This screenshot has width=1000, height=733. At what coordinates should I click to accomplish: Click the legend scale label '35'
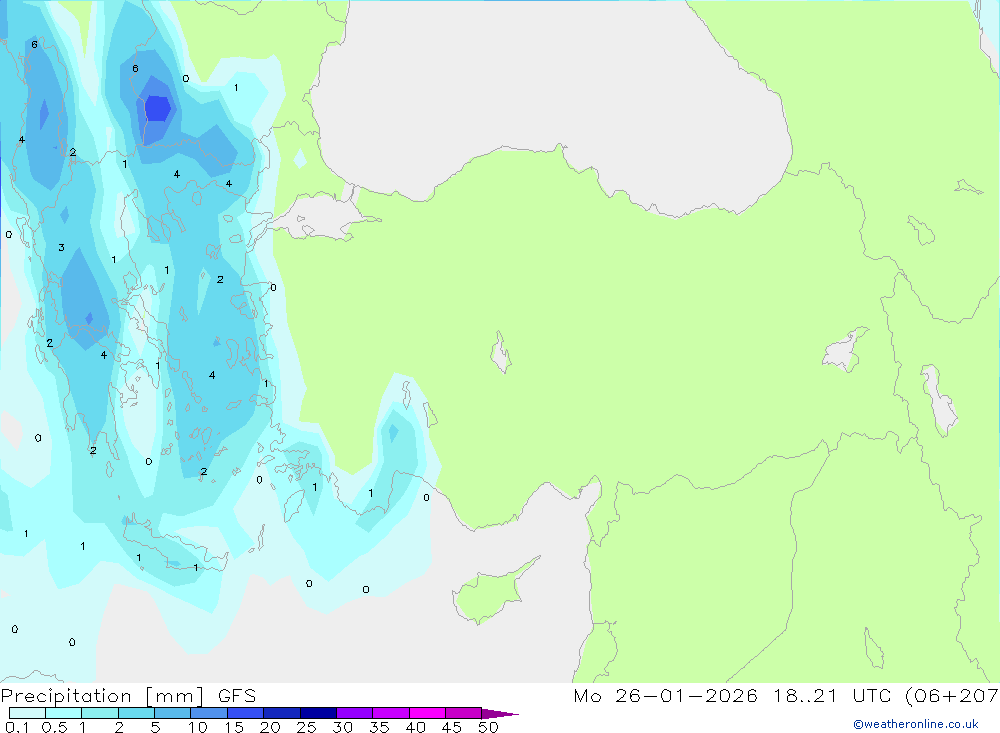[x=379, y=727]
